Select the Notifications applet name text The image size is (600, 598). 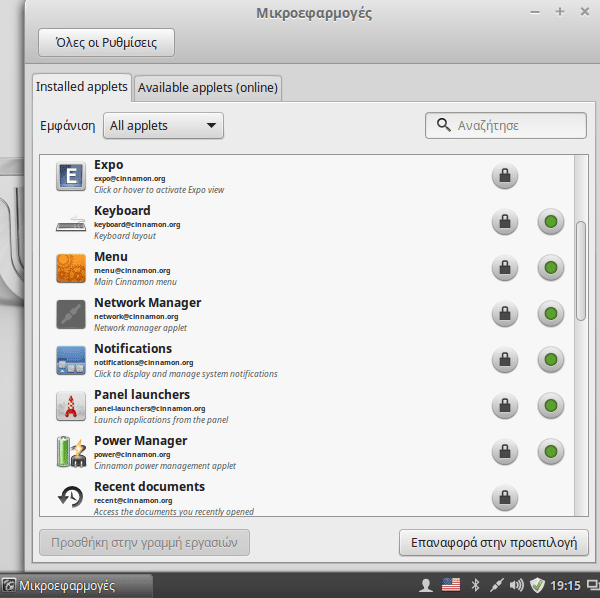(x=133, y=349)
